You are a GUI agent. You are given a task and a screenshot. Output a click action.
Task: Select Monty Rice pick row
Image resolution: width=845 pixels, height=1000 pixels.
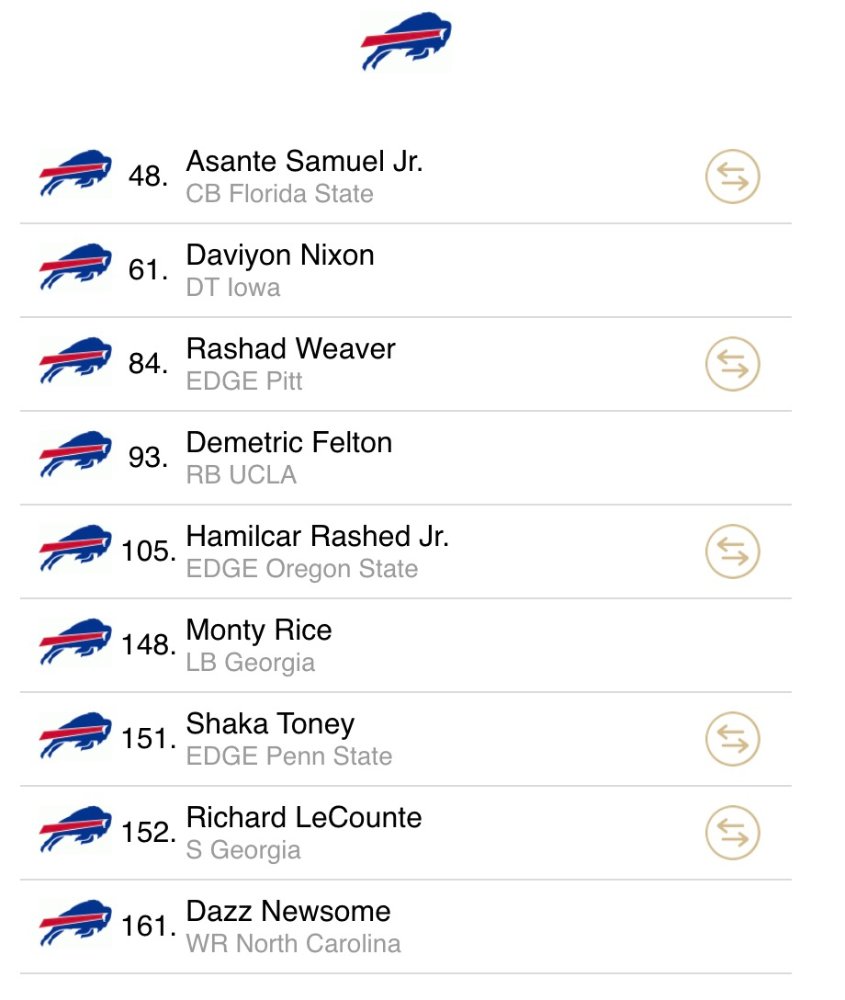[x=406, y=645]
